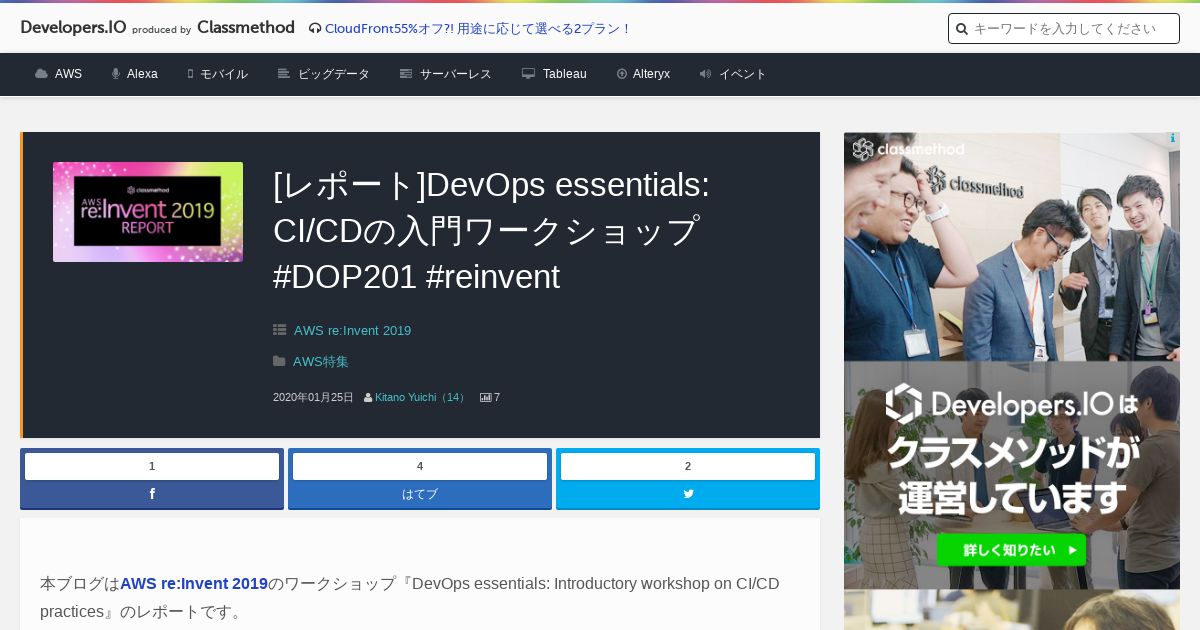The width and height of the screenshot is (1200, 630).
Task: Click the circle icon next to Alteryx
Action: (x=622, y=74)
